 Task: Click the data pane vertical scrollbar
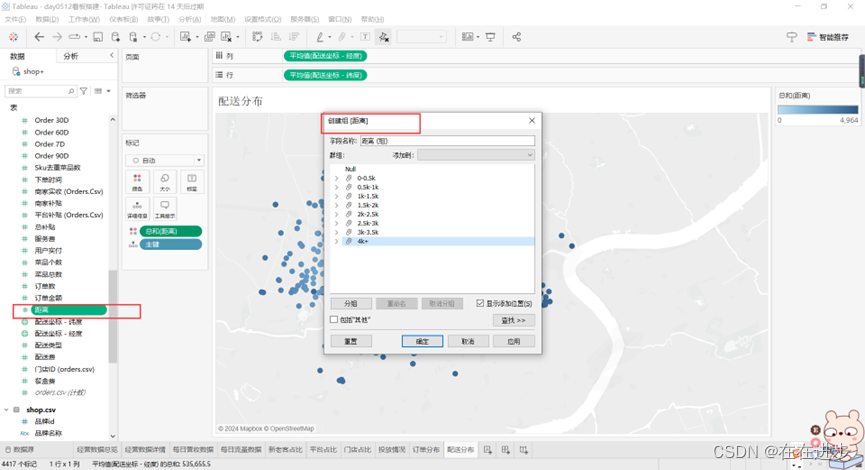point(113,316)
